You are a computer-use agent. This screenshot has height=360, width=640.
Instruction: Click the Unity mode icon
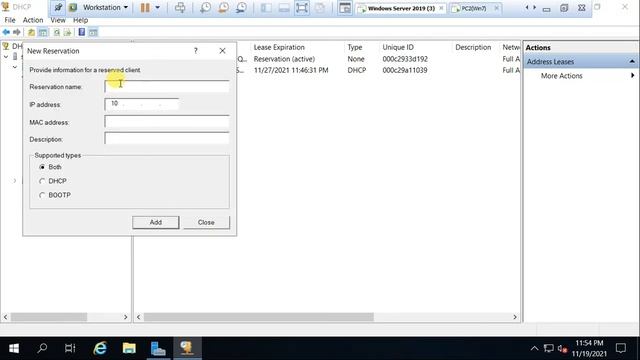[320, 8]
